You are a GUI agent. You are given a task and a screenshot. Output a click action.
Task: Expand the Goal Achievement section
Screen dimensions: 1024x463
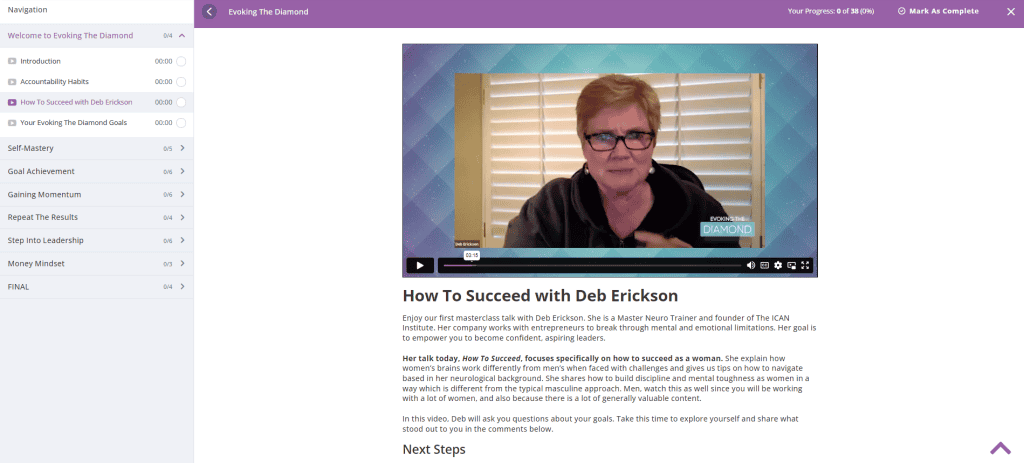(97, 171)
